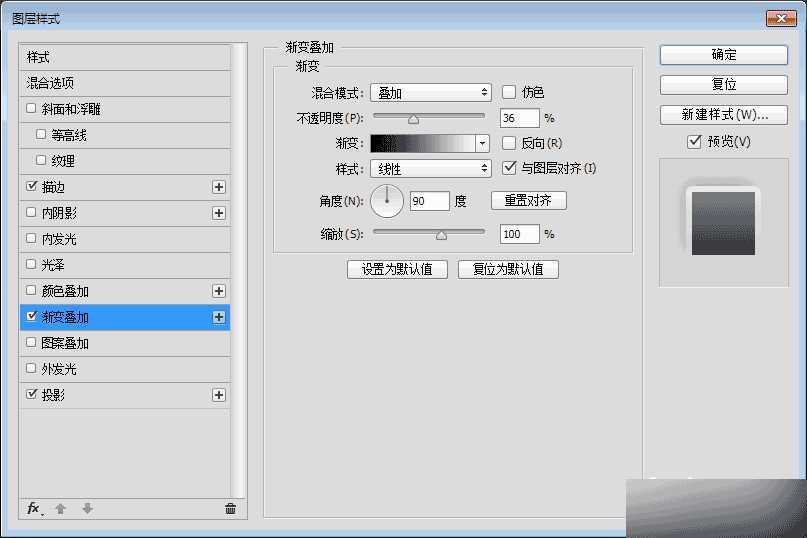The image size is (807, 538).
Task: Click the 复位 button
Action: click(x=724, y=84)
